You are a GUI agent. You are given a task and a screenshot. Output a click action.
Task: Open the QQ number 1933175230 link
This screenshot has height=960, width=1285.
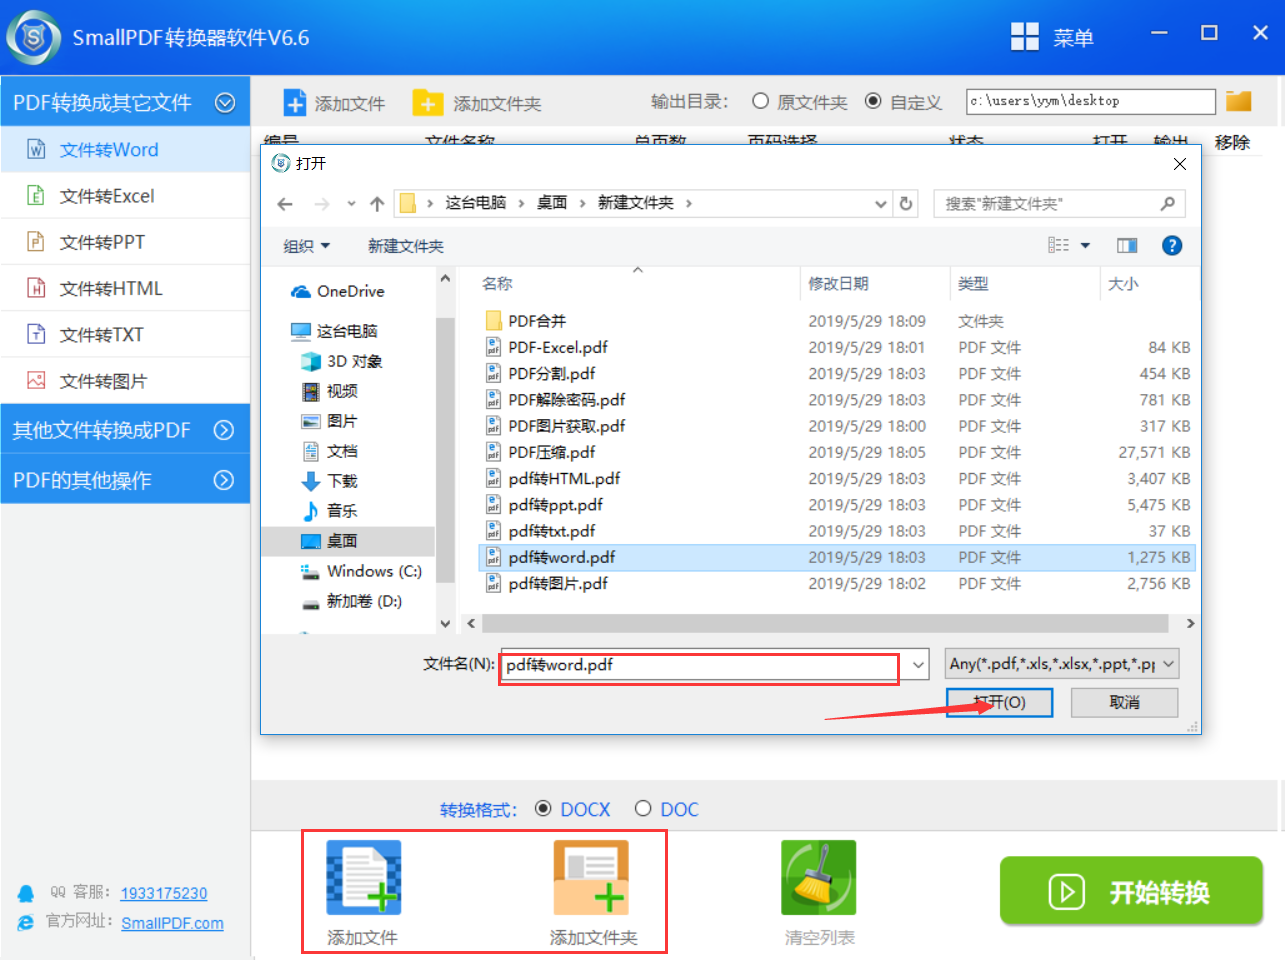(164, 893)
